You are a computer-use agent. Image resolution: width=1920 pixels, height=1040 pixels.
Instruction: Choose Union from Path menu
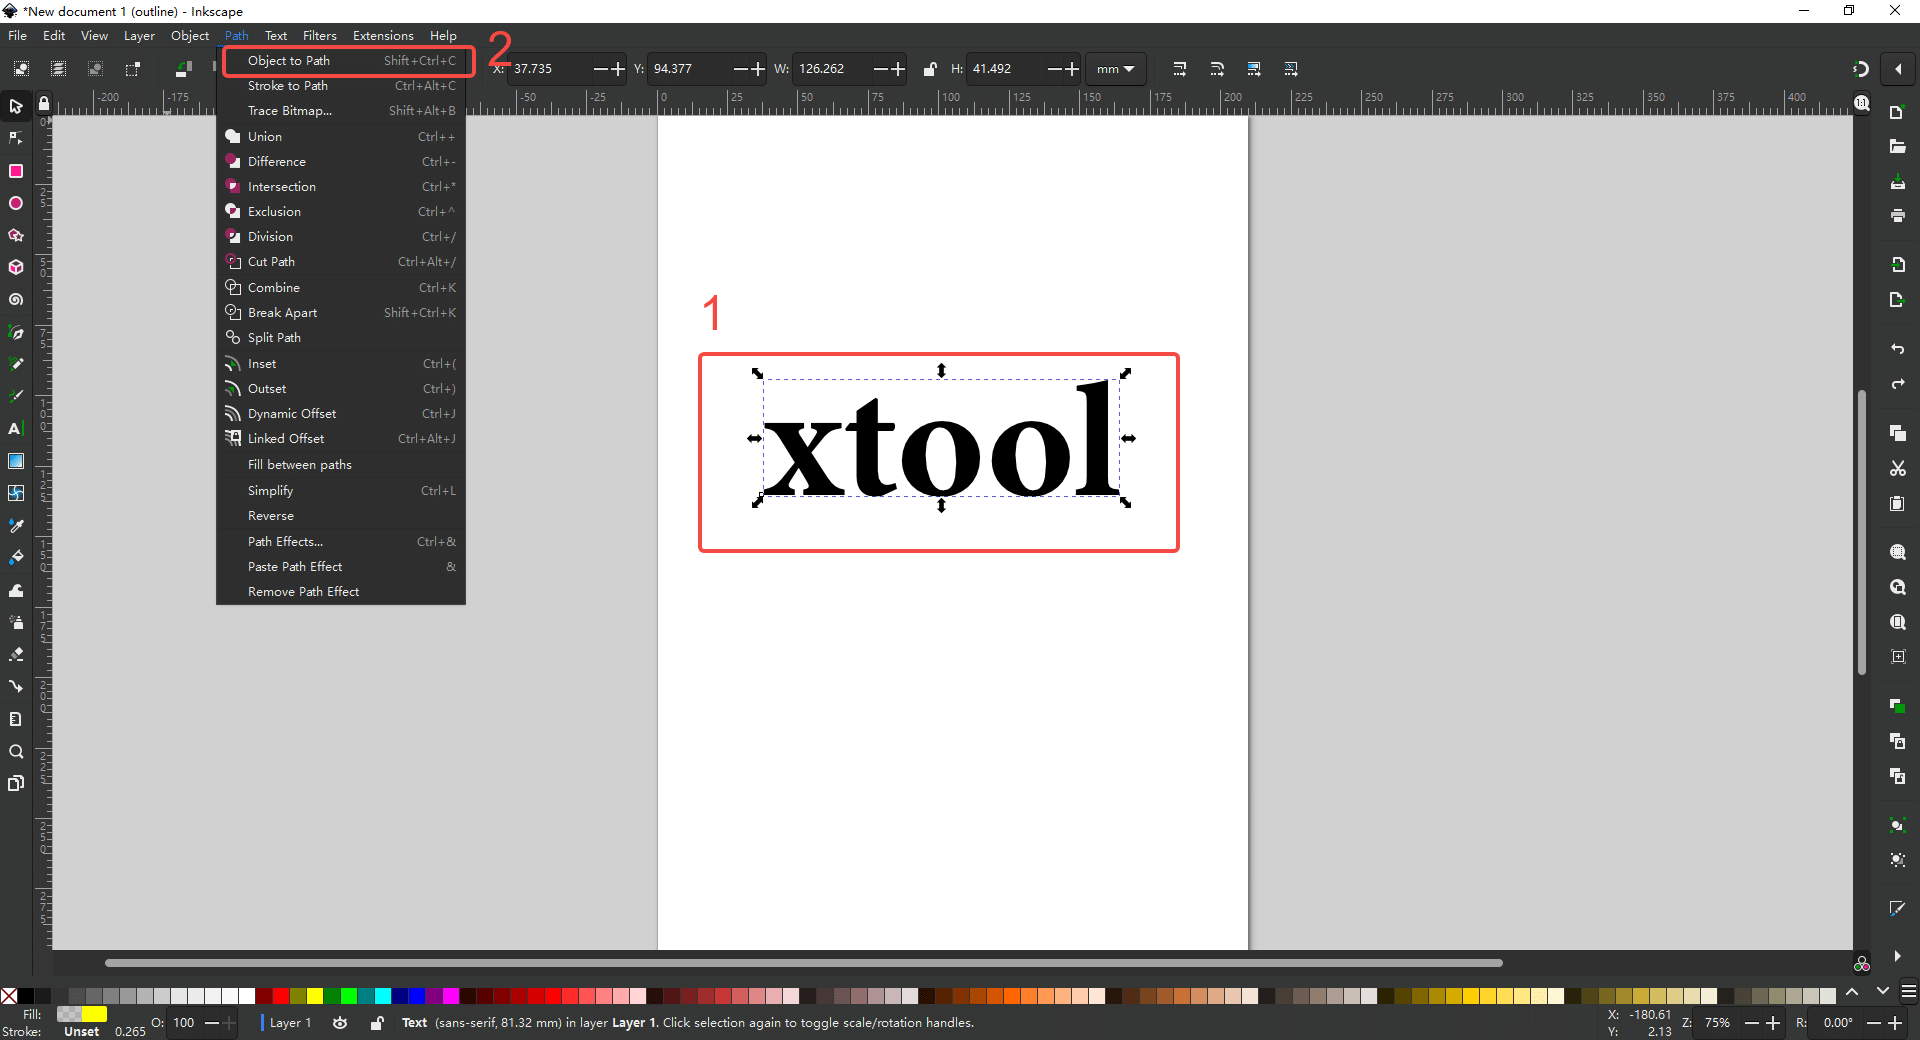point(341,137)
